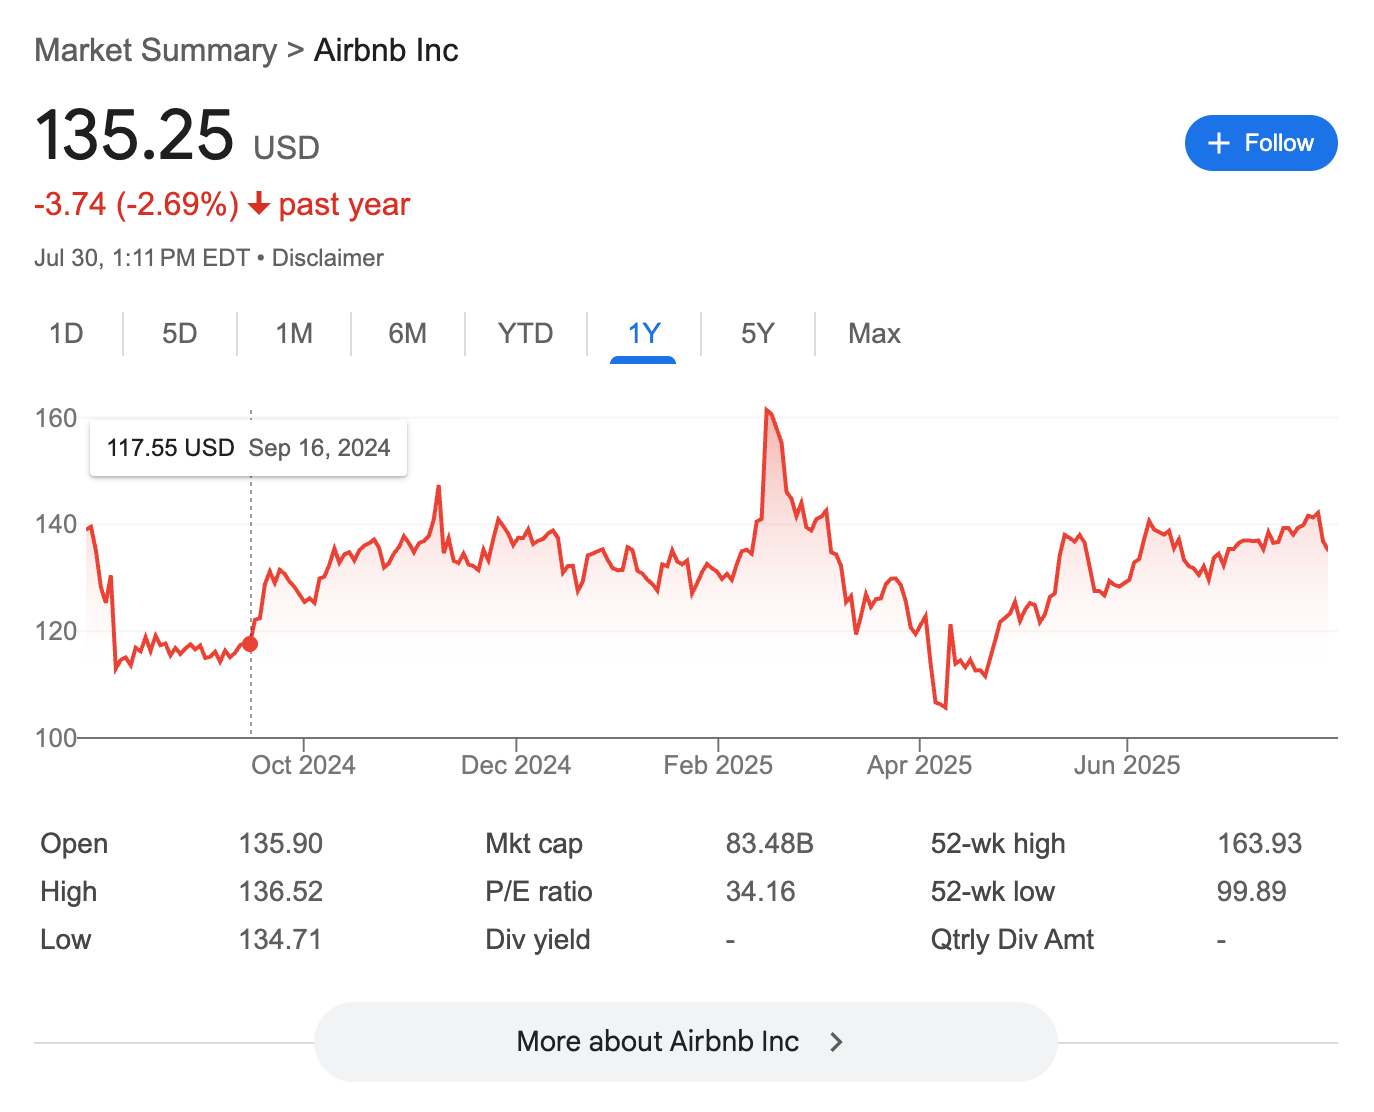Click the 117.55 USD chart tooltip
Screen dimensions: 1374x1112
249,448
